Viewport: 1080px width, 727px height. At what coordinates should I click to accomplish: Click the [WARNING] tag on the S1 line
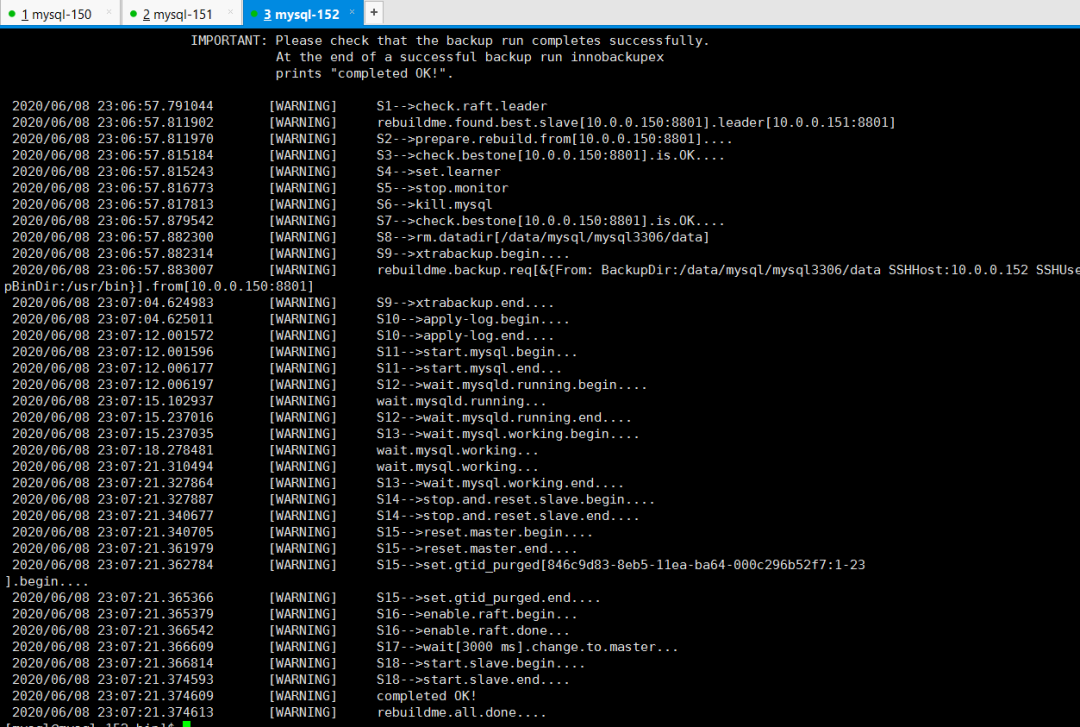(303, 106)
